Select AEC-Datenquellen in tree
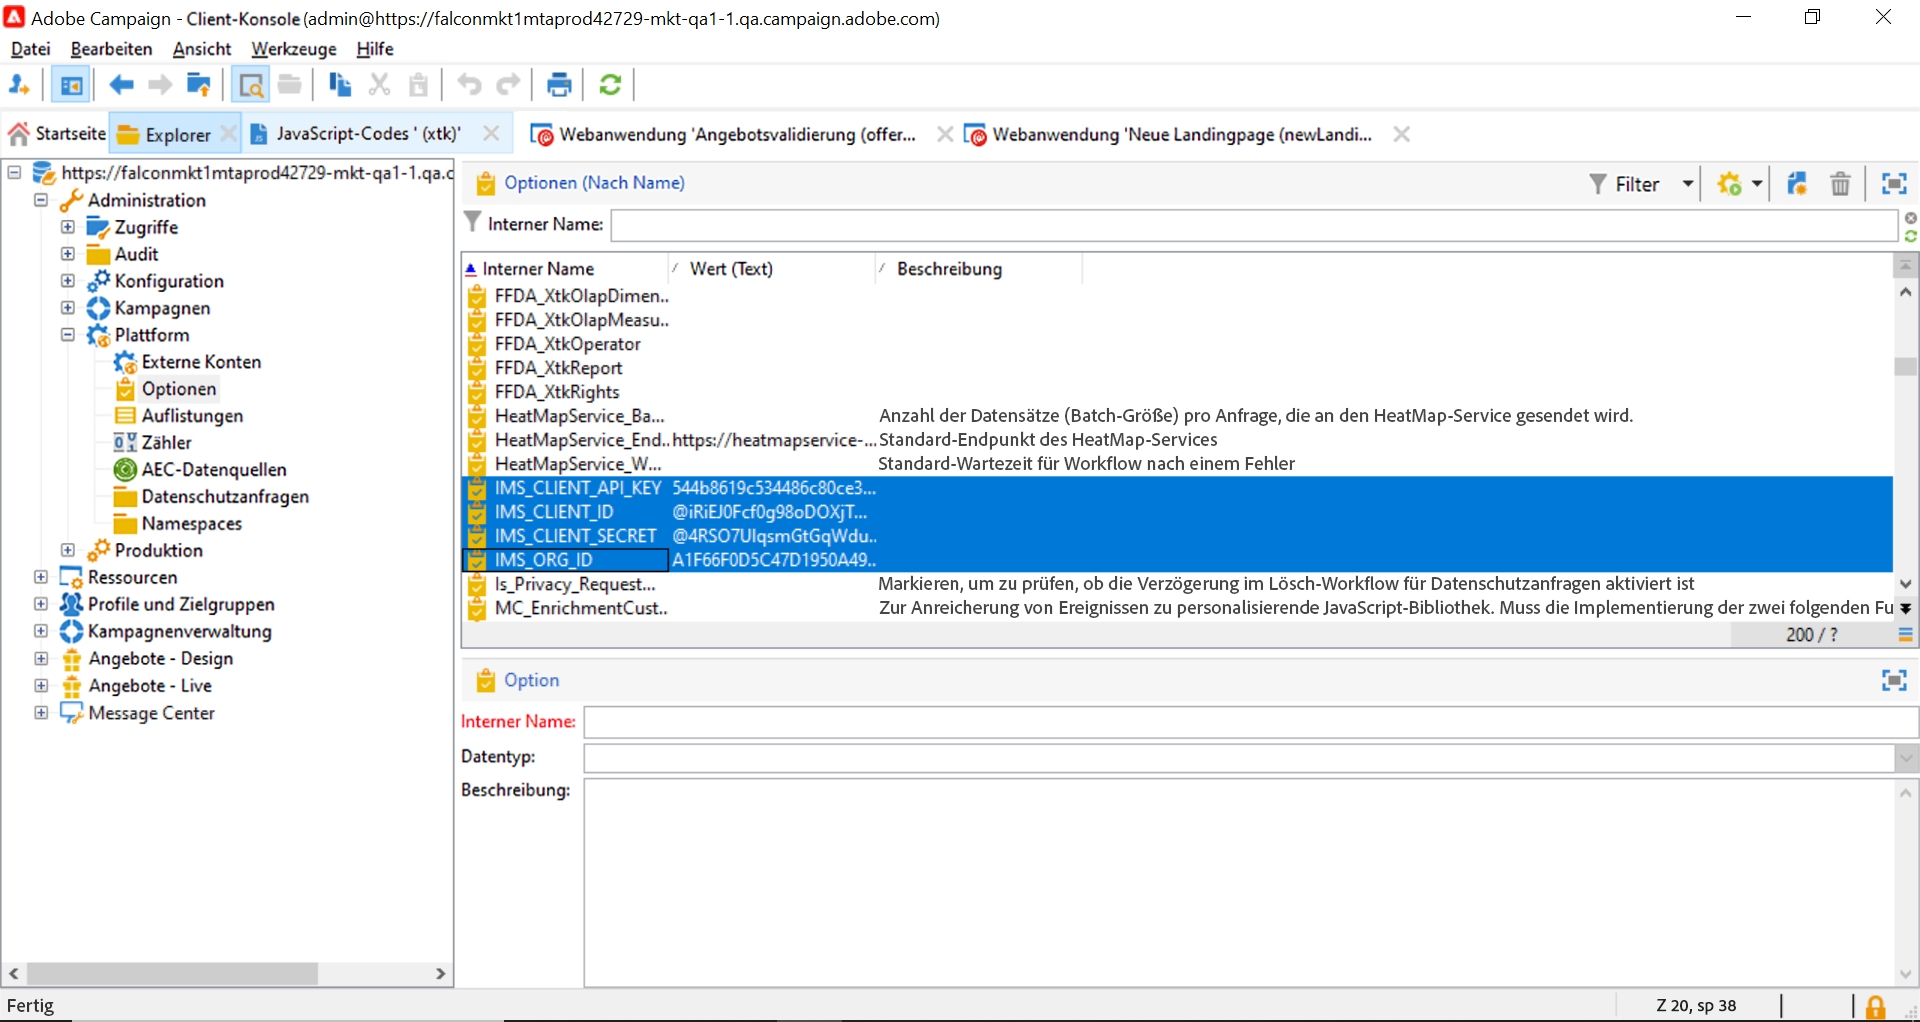Viewport: 1920px width, 1022px height. coord(214,470)
